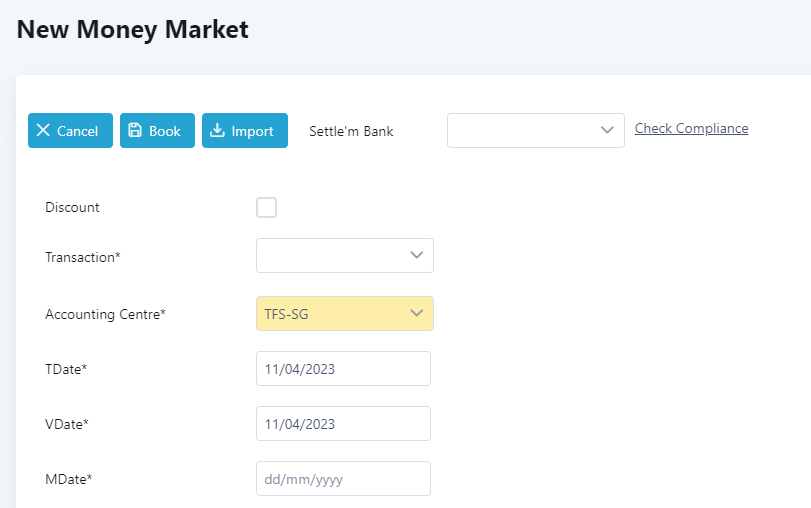Viewport: 811px width, 508px height.
Task: Click the download arrow icon on Import
Action: 217,130
